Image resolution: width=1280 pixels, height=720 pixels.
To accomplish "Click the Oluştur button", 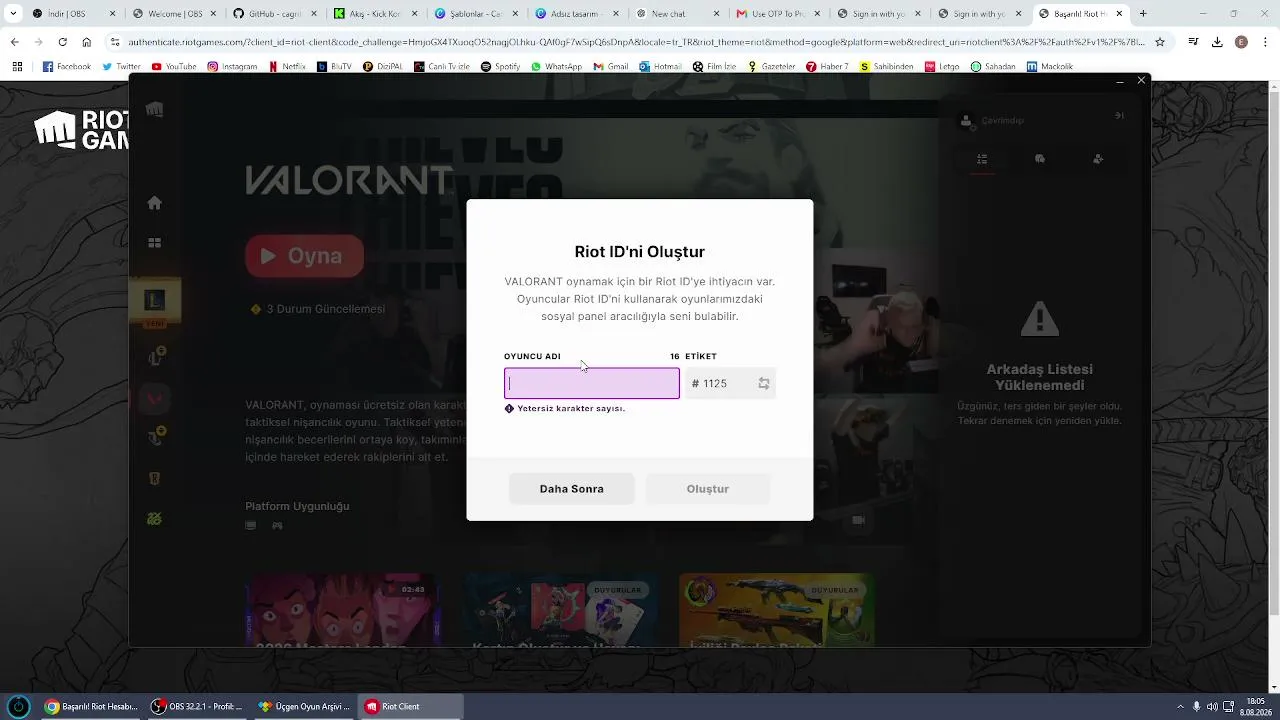I will 708,489.
